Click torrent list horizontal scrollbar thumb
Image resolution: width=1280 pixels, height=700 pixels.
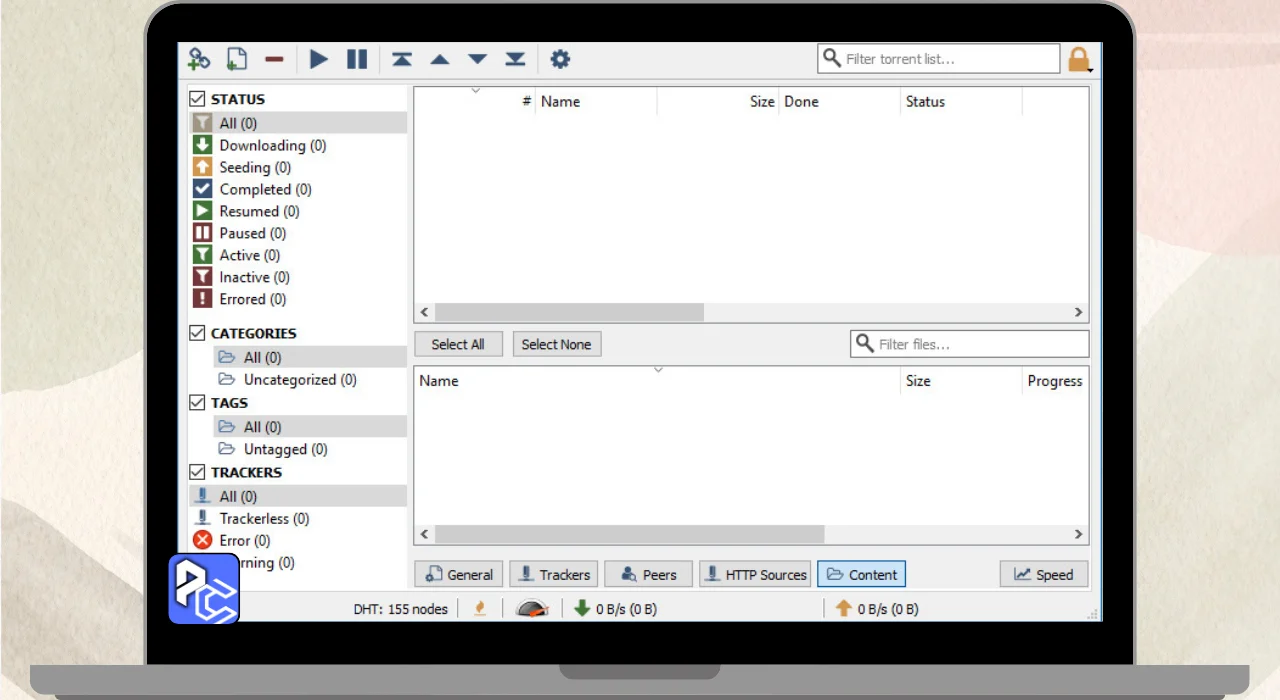(569, 312)
